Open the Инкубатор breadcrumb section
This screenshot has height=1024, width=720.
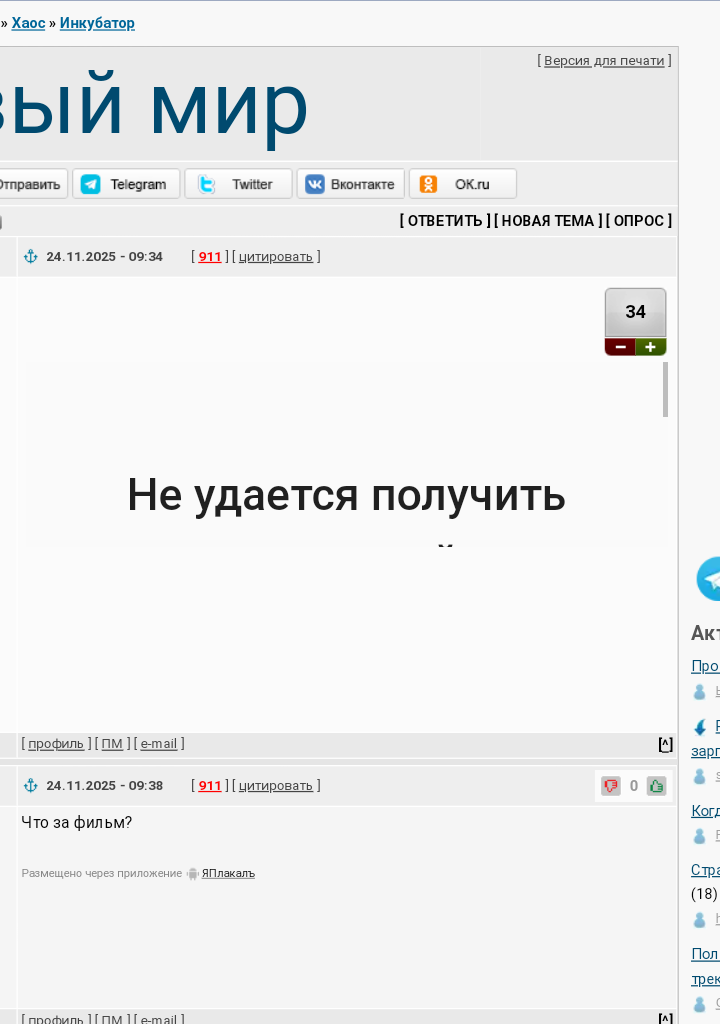[97, 23]
